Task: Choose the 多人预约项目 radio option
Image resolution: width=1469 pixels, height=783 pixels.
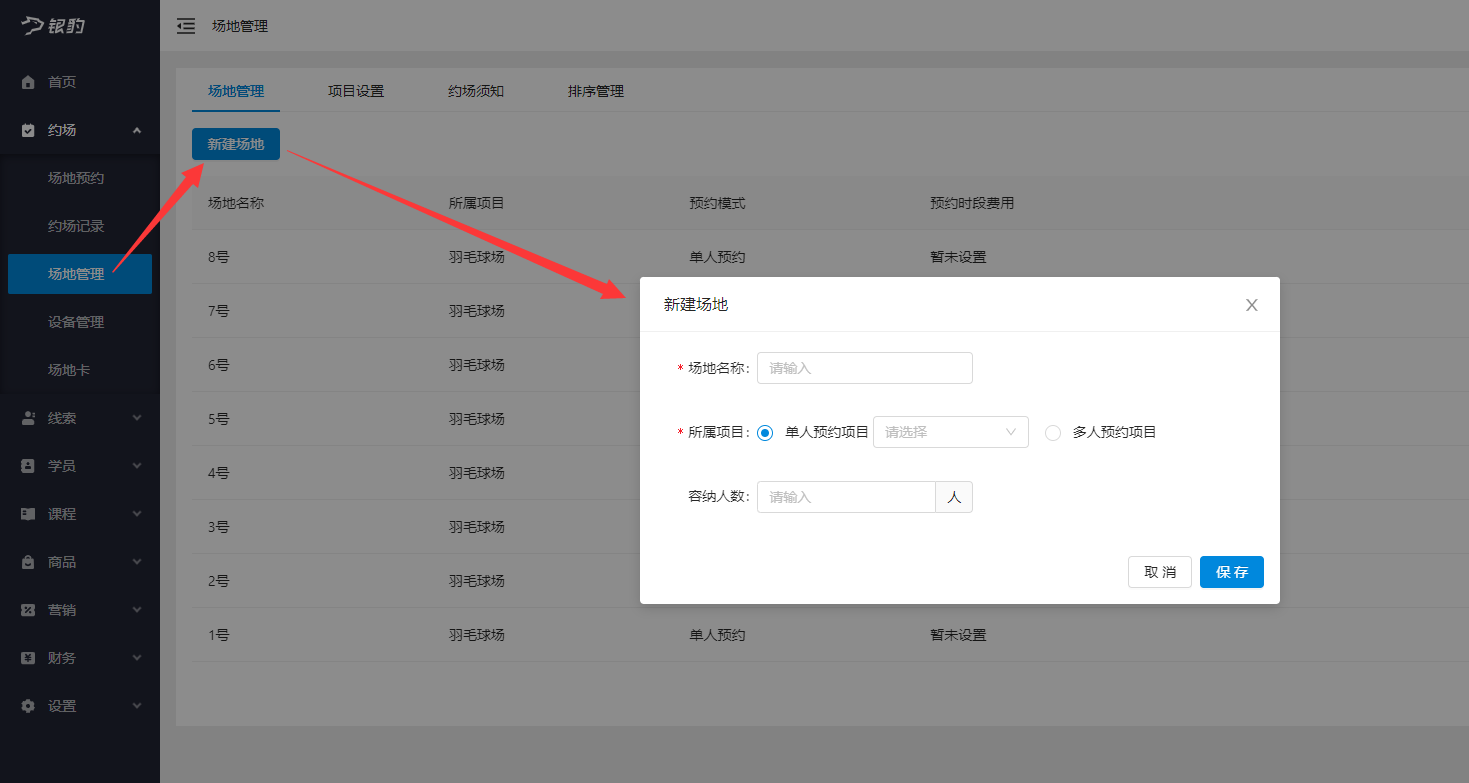Action: 1052,432
